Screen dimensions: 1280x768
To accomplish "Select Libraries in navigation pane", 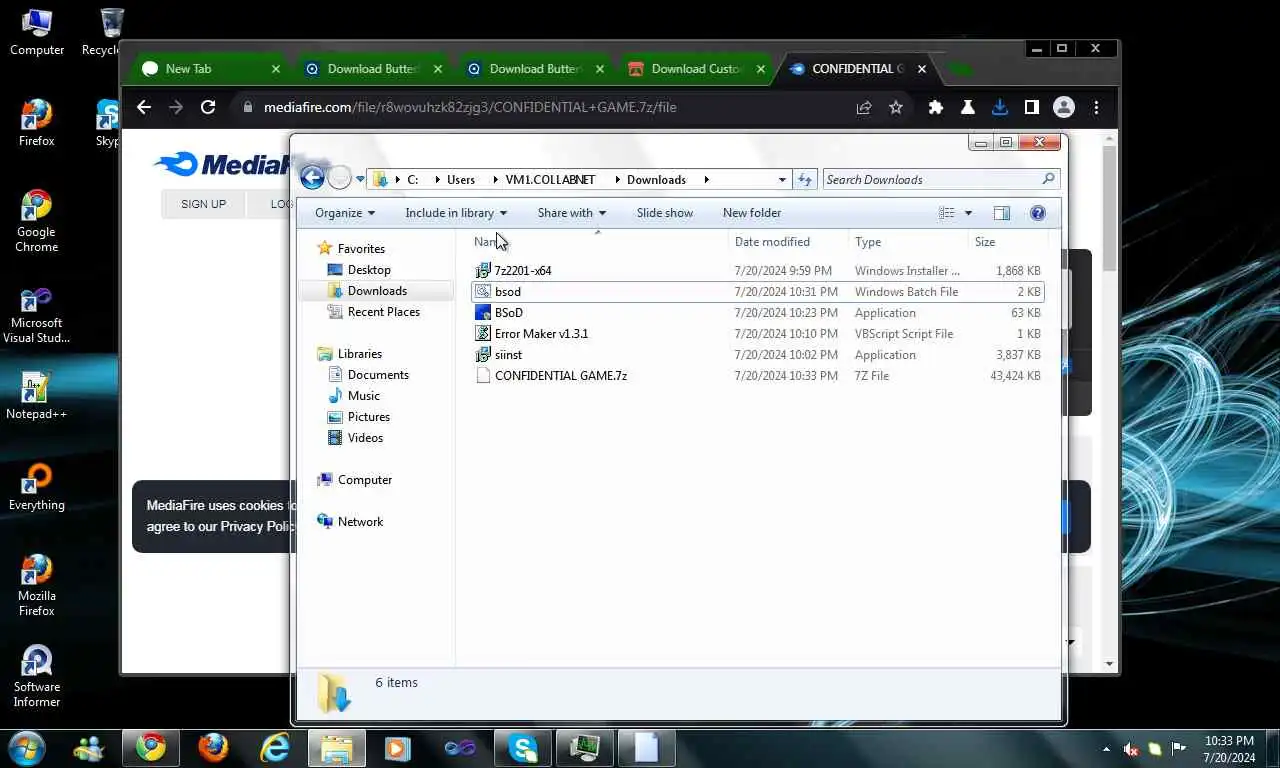I will coord(359,354).
